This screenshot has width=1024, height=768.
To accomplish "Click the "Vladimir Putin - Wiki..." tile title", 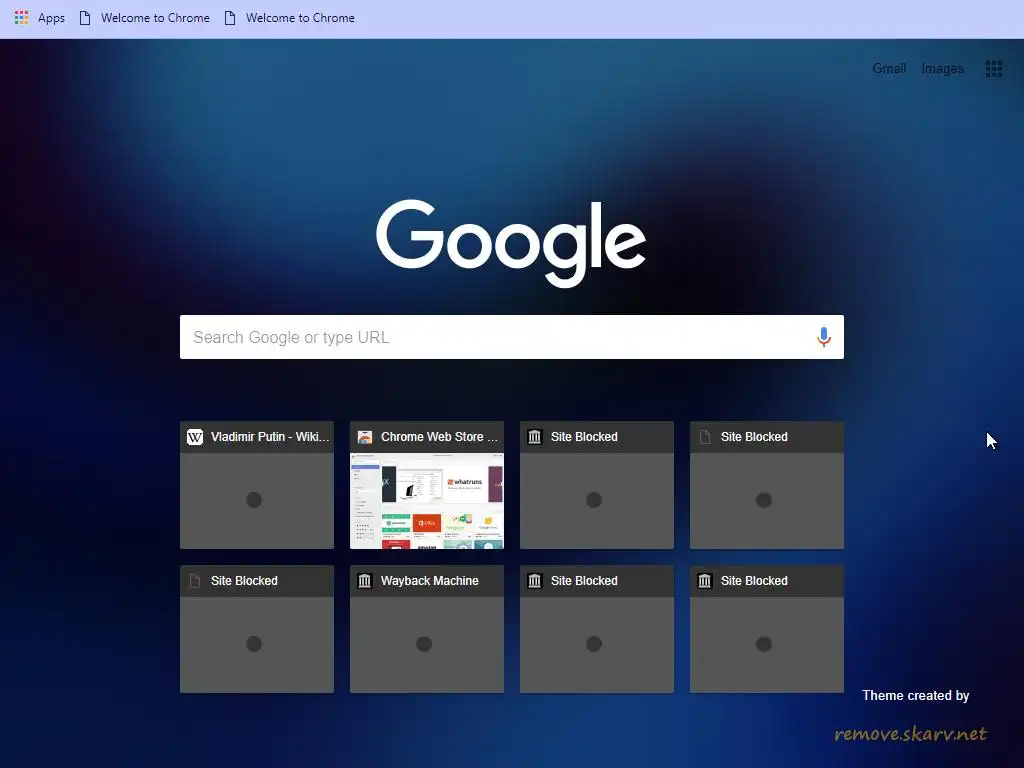I will coord(270,437).
